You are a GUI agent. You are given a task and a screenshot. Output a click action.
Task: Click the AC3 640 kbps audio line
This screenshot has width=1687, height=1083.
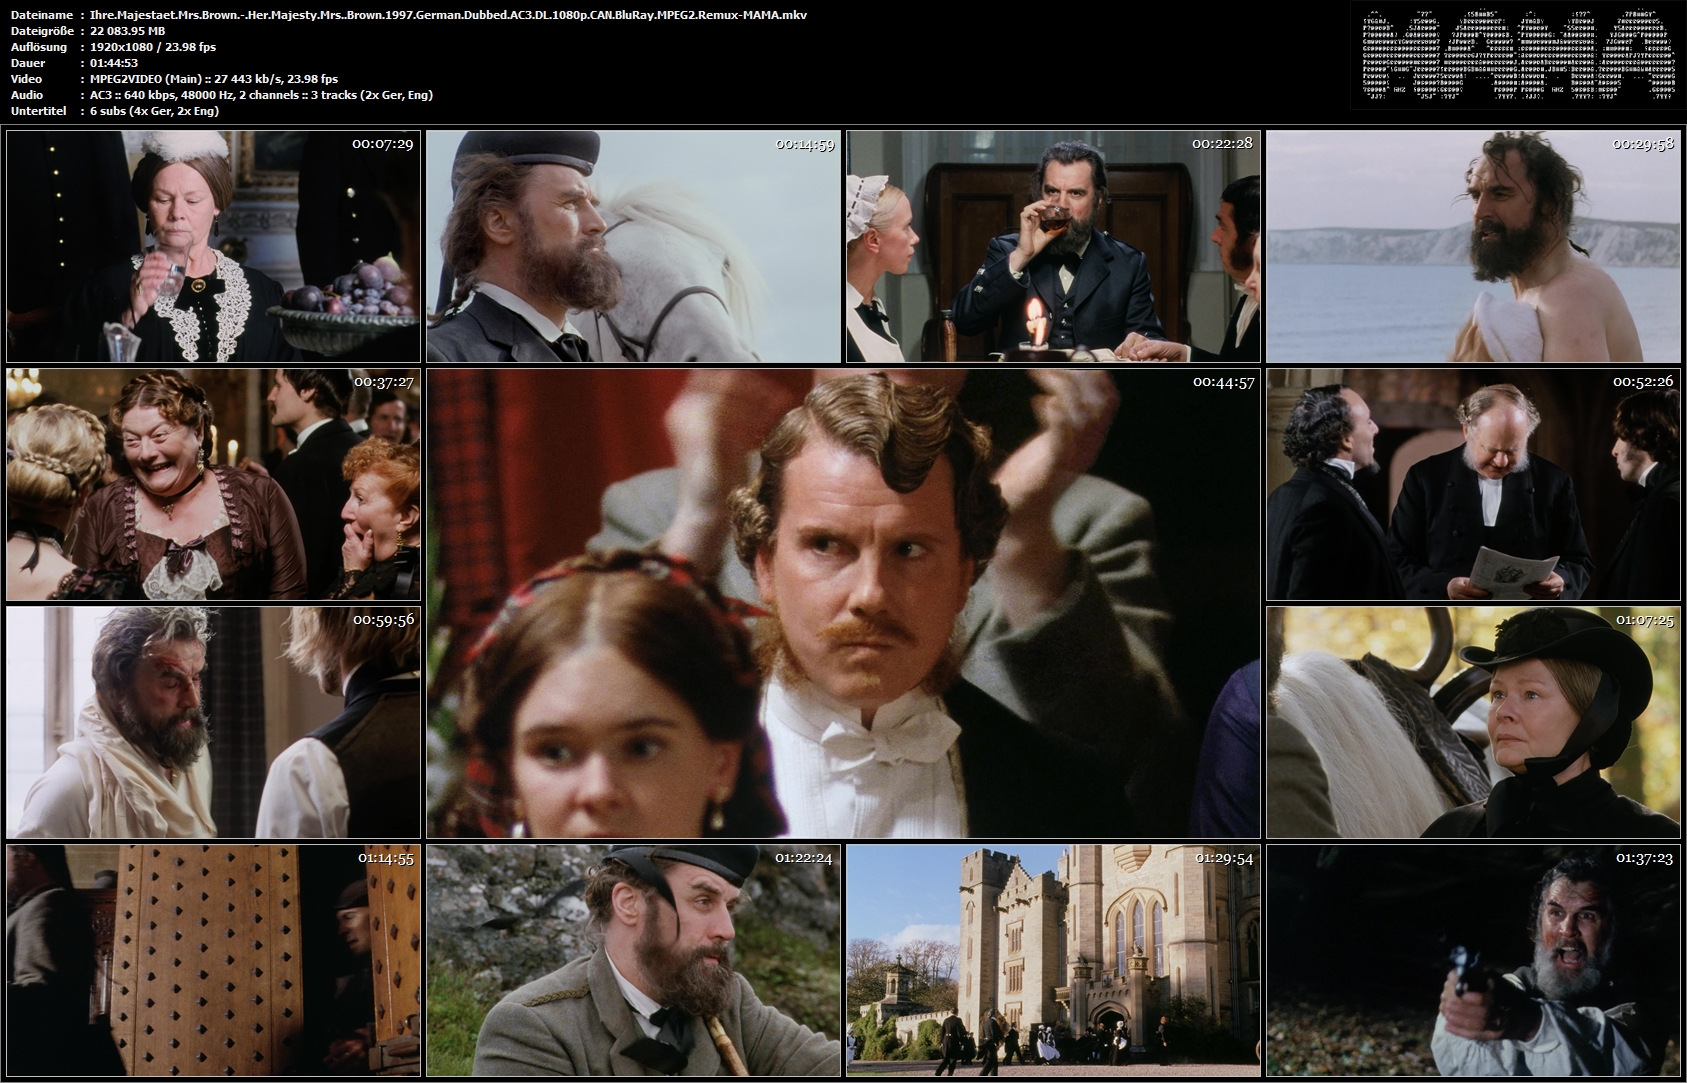pyautogui.click(x=261, y=95)
